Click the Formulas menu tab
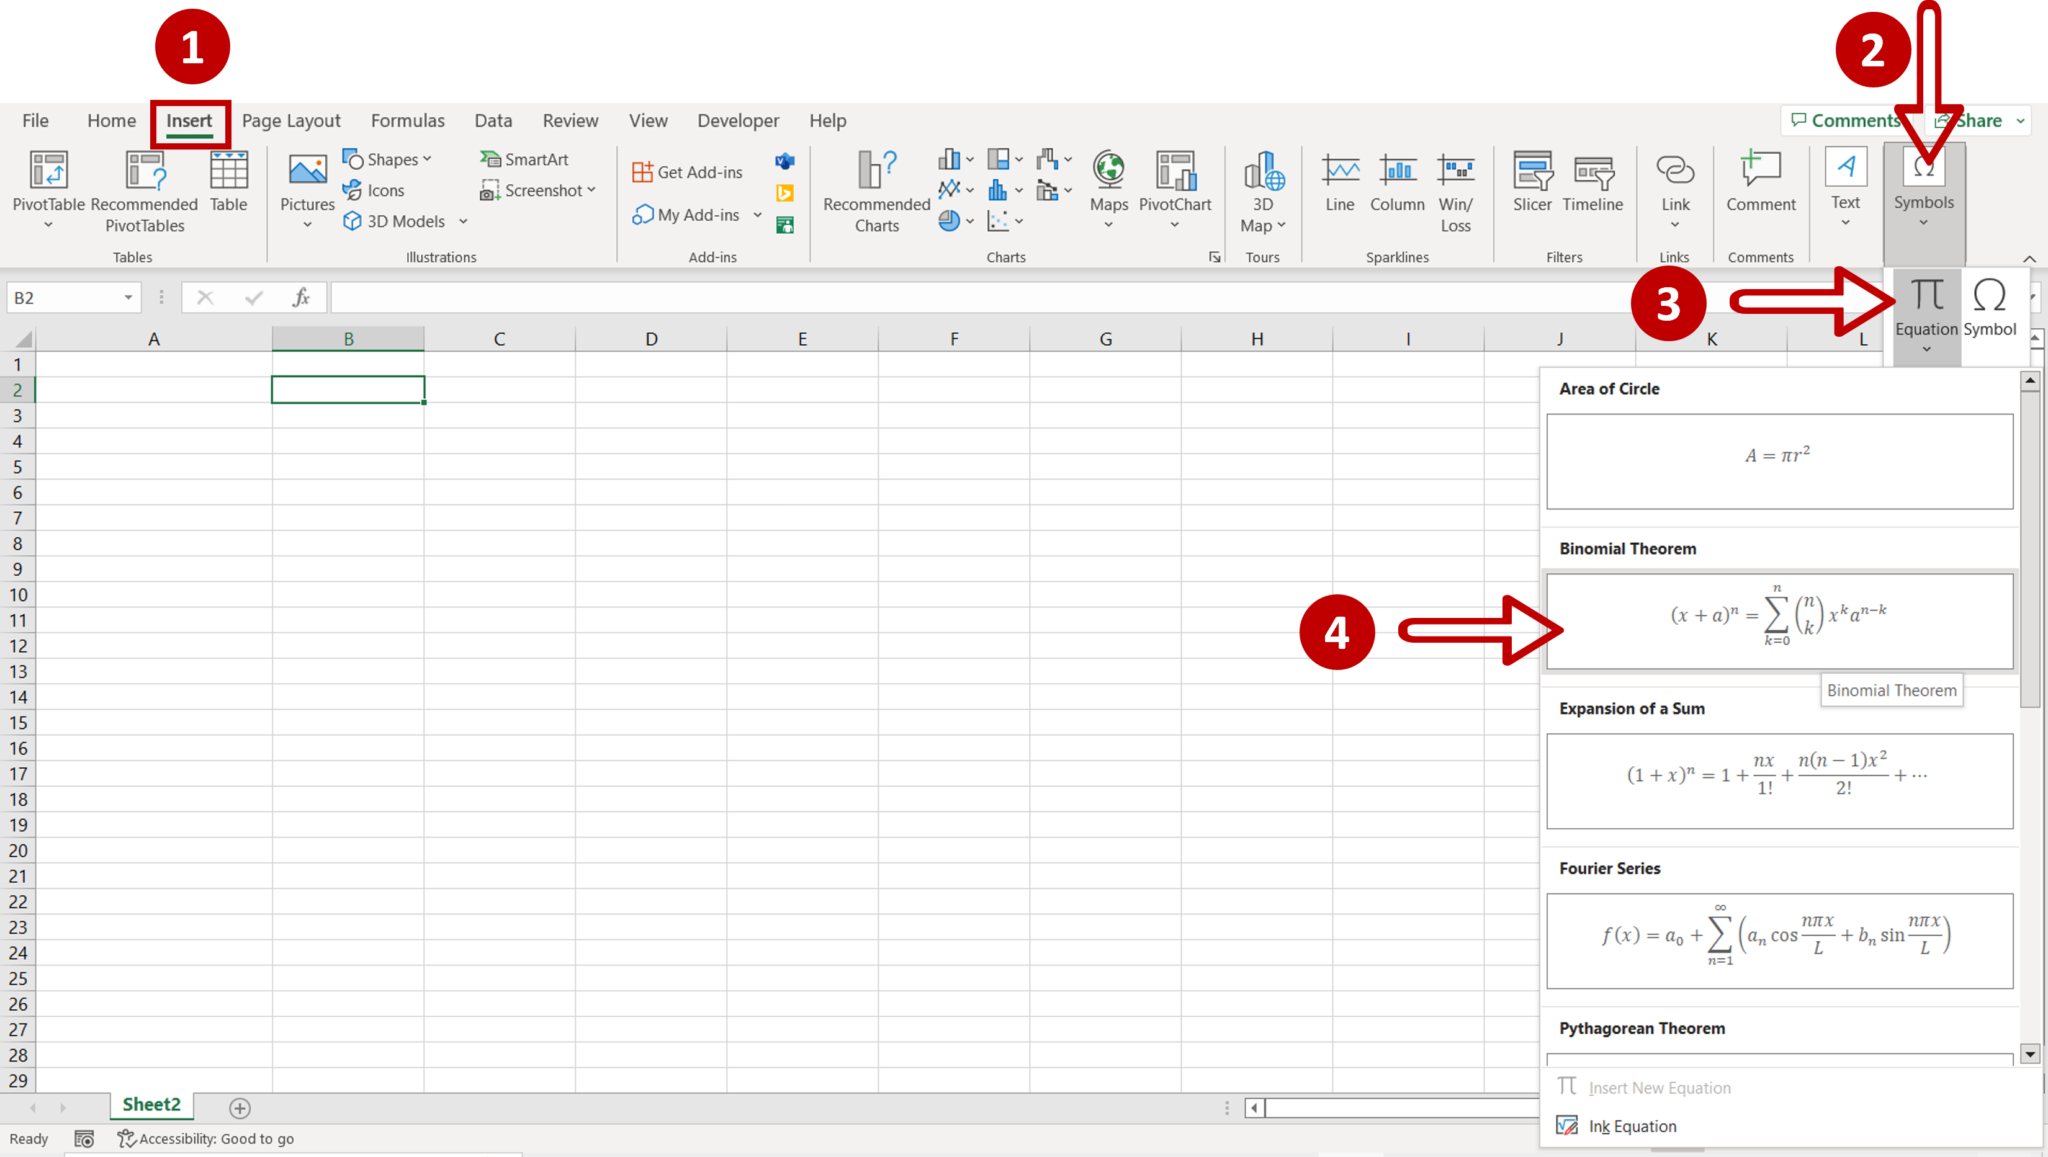Screen dimensions: 2048x1157 pos(407,119)
